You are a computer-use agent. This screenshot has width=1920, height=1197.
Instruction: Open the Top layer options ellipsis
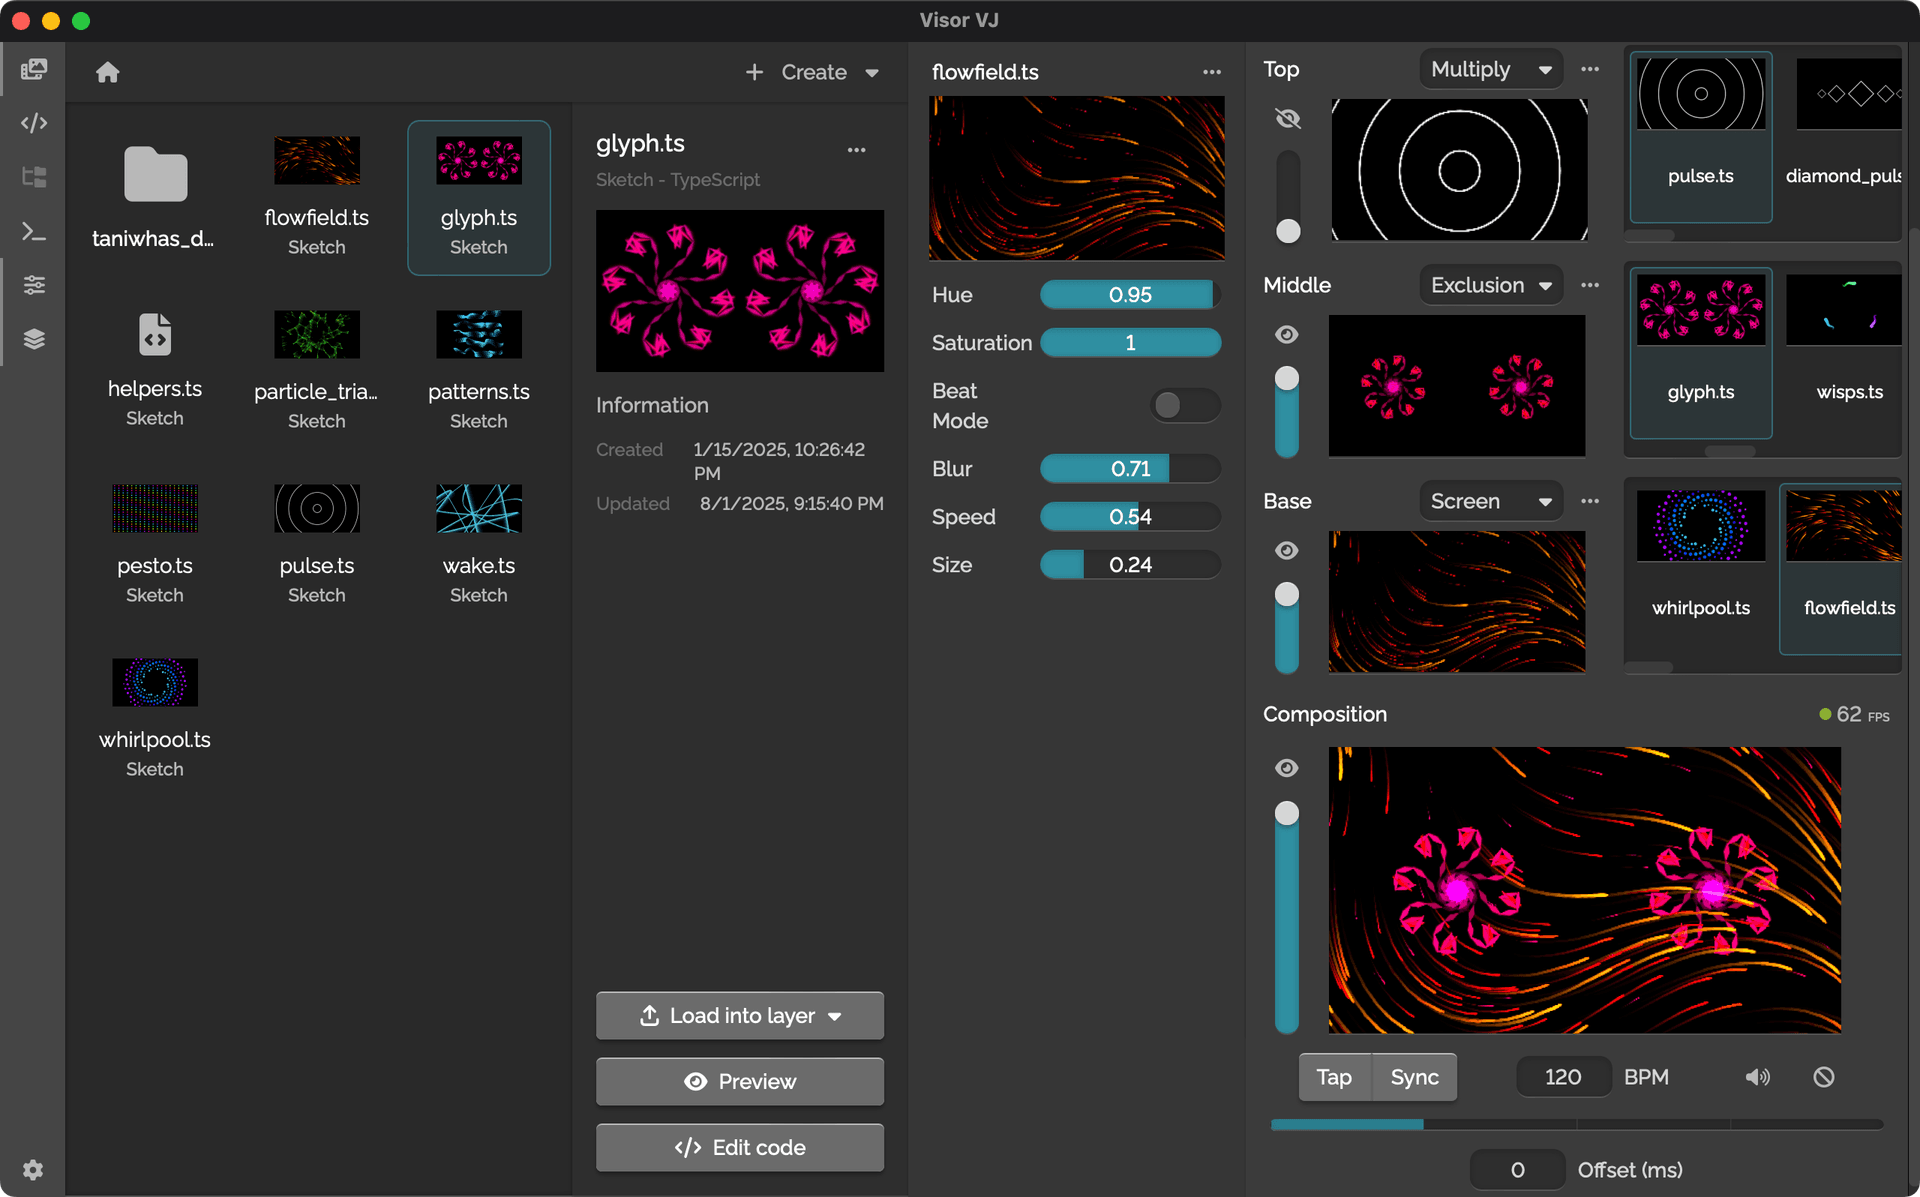(1590, 69)
